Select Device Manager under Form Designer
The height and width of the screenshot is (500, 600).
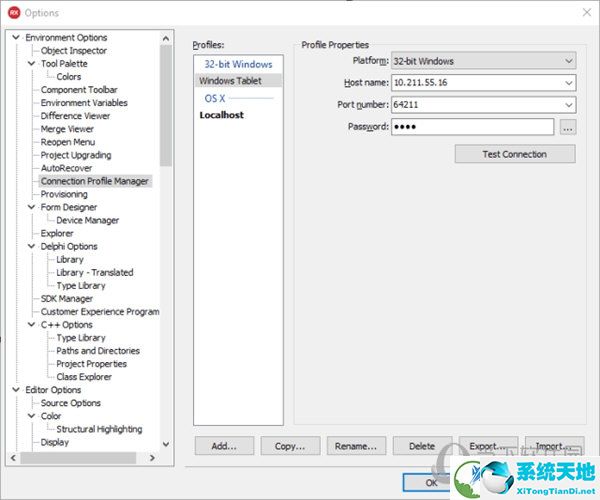[87, 220]
